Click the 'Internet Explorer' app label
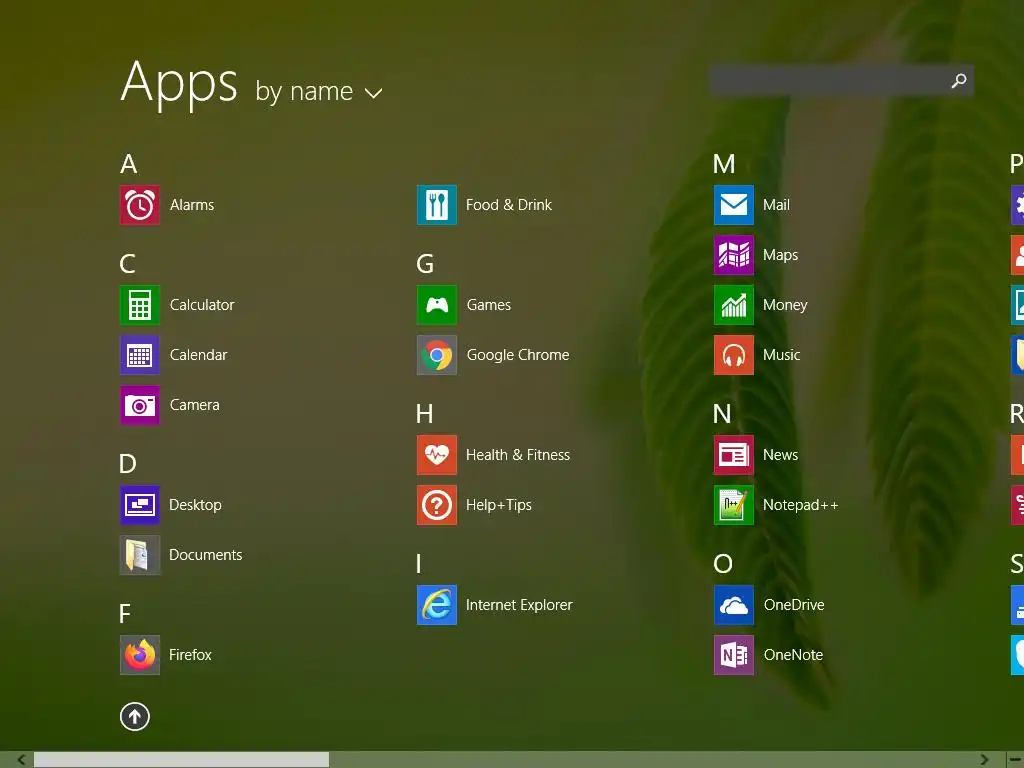The height and width of the screenshot is (768, 1024). [519, 605]
